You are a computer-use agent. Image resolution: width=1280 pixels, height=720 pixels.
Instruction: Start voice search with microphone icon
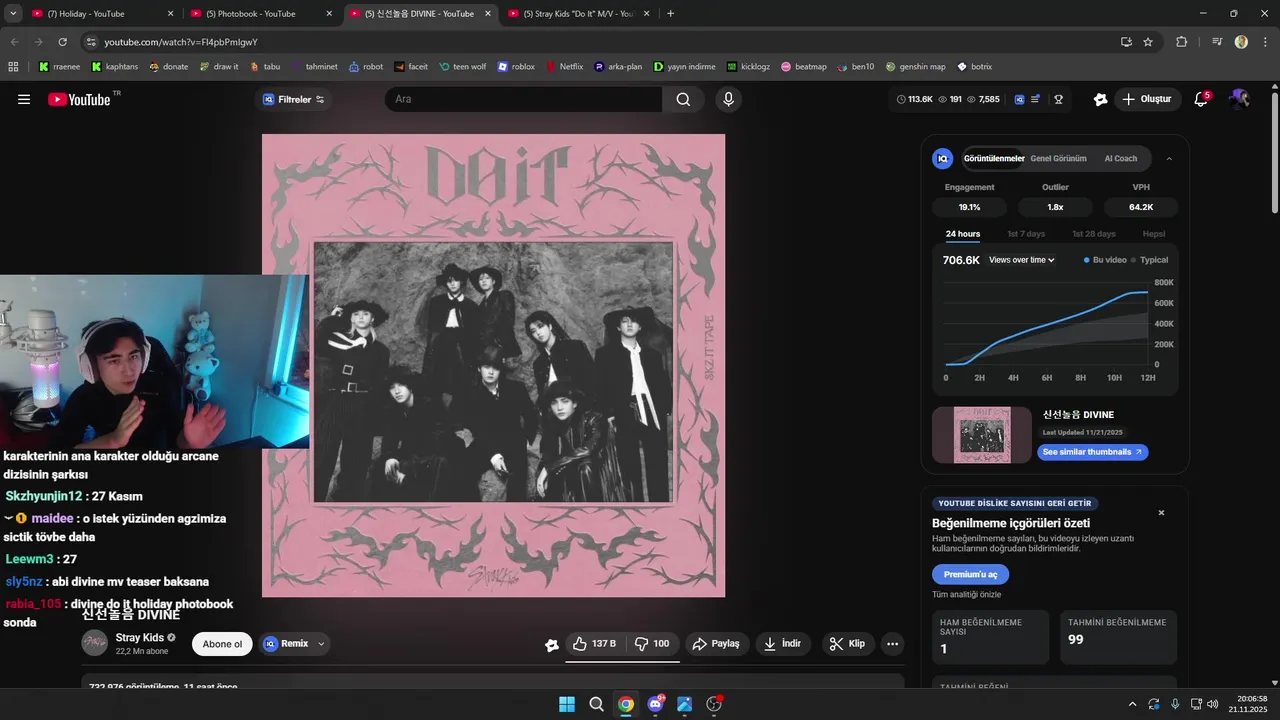click(x=728, y=99)
